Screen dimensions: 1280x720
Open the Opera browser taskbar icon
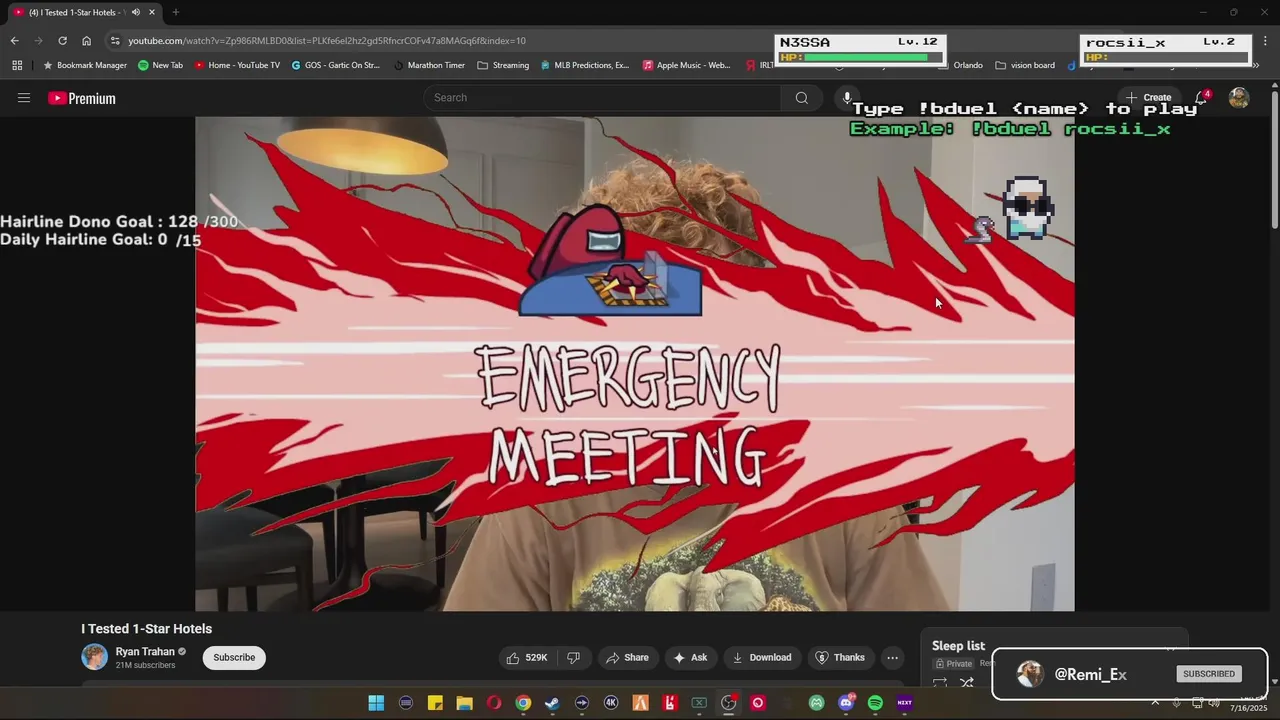coord(494,703)
